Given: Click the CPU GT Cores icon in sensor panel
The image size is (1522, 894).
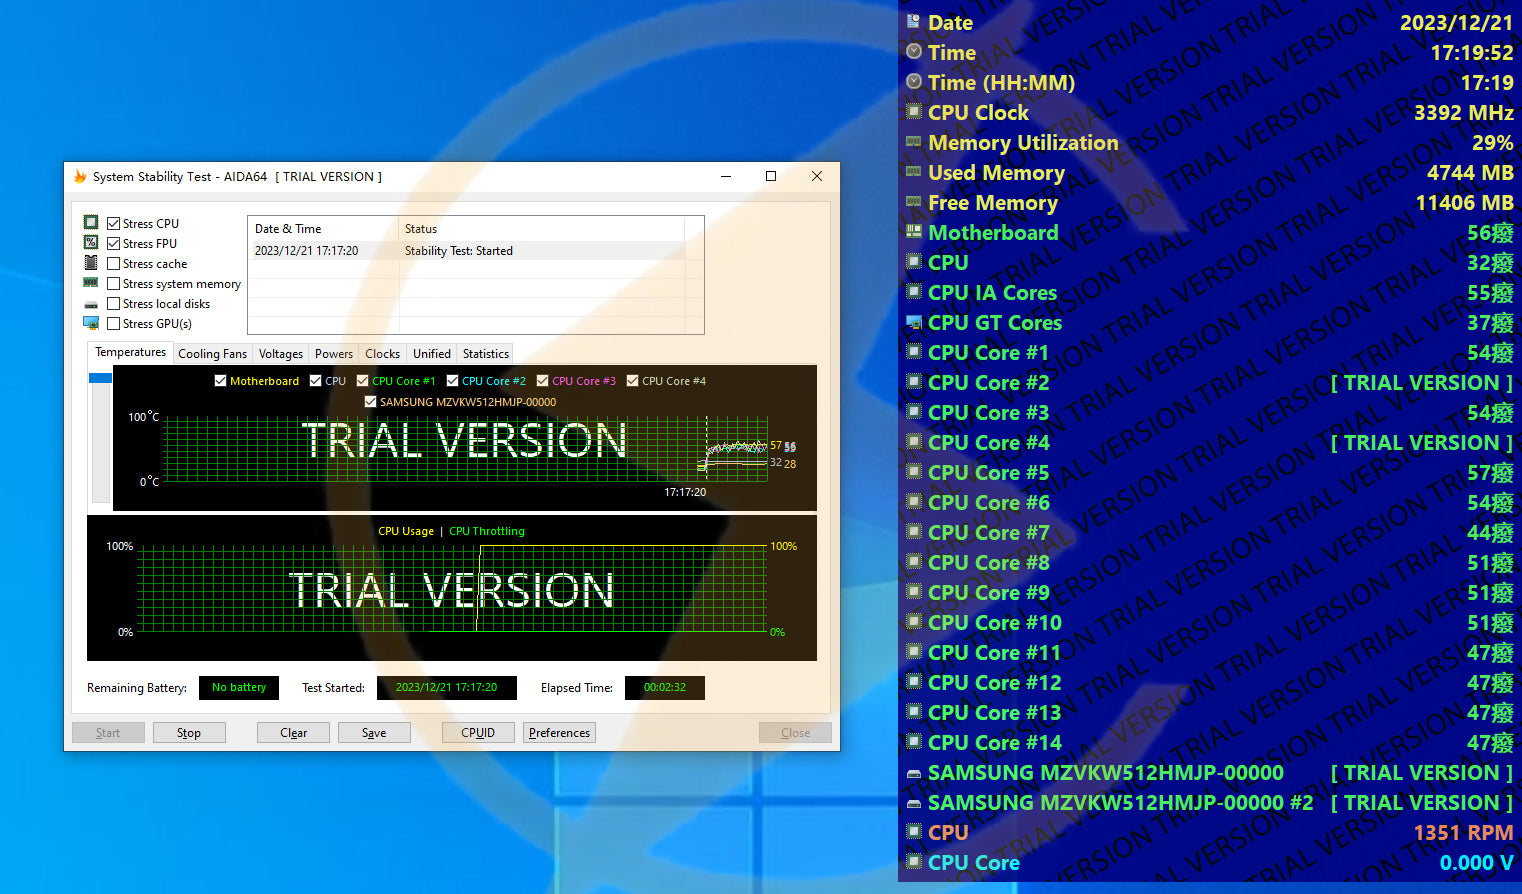Looking at the screenshot, I should (x=913, y=322).
